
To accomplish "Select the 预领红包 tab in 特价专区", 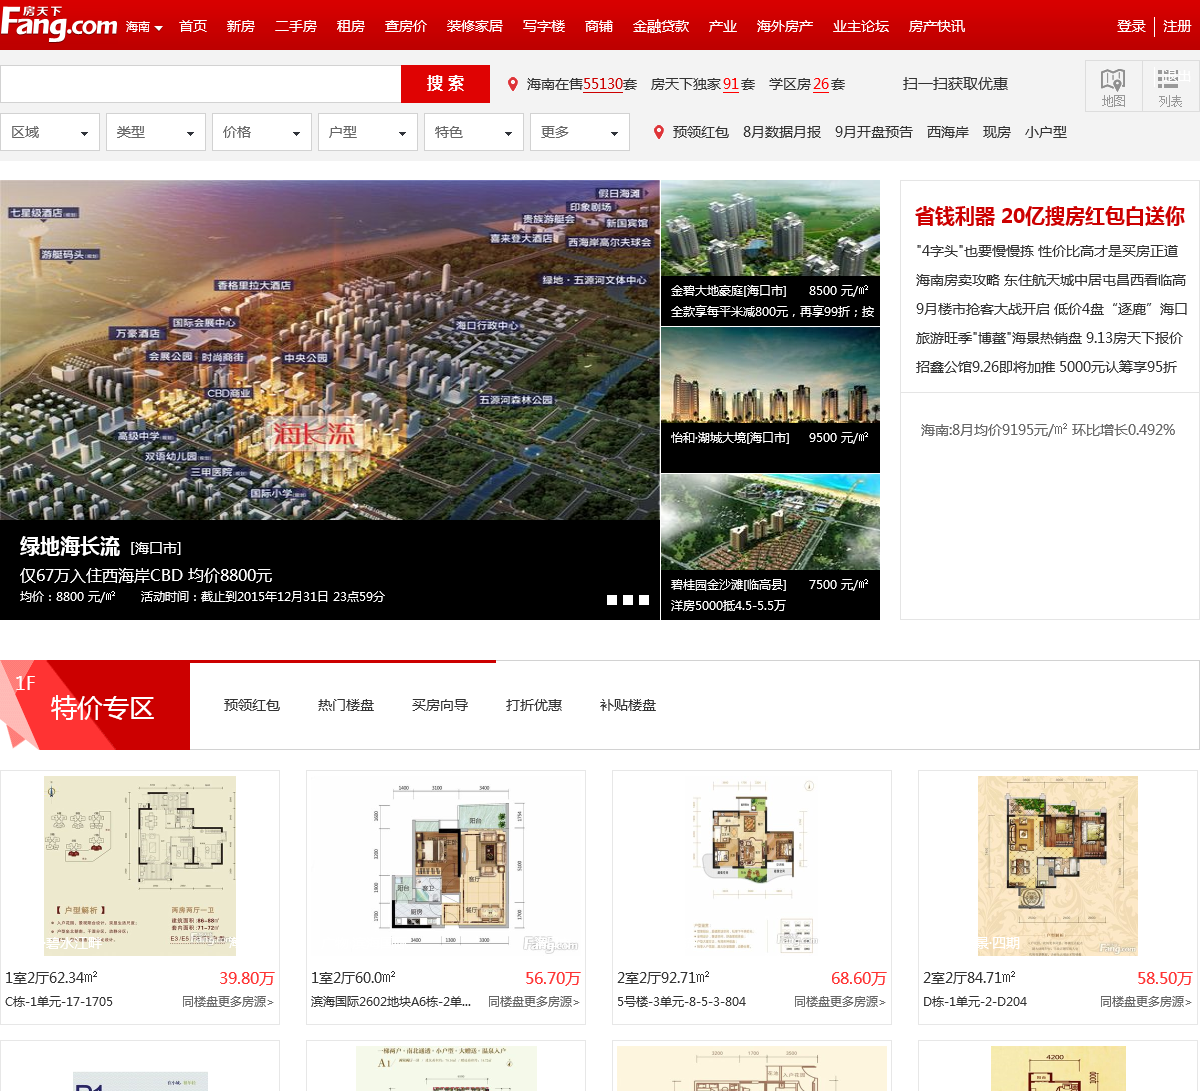I will (x=252, y=705).
